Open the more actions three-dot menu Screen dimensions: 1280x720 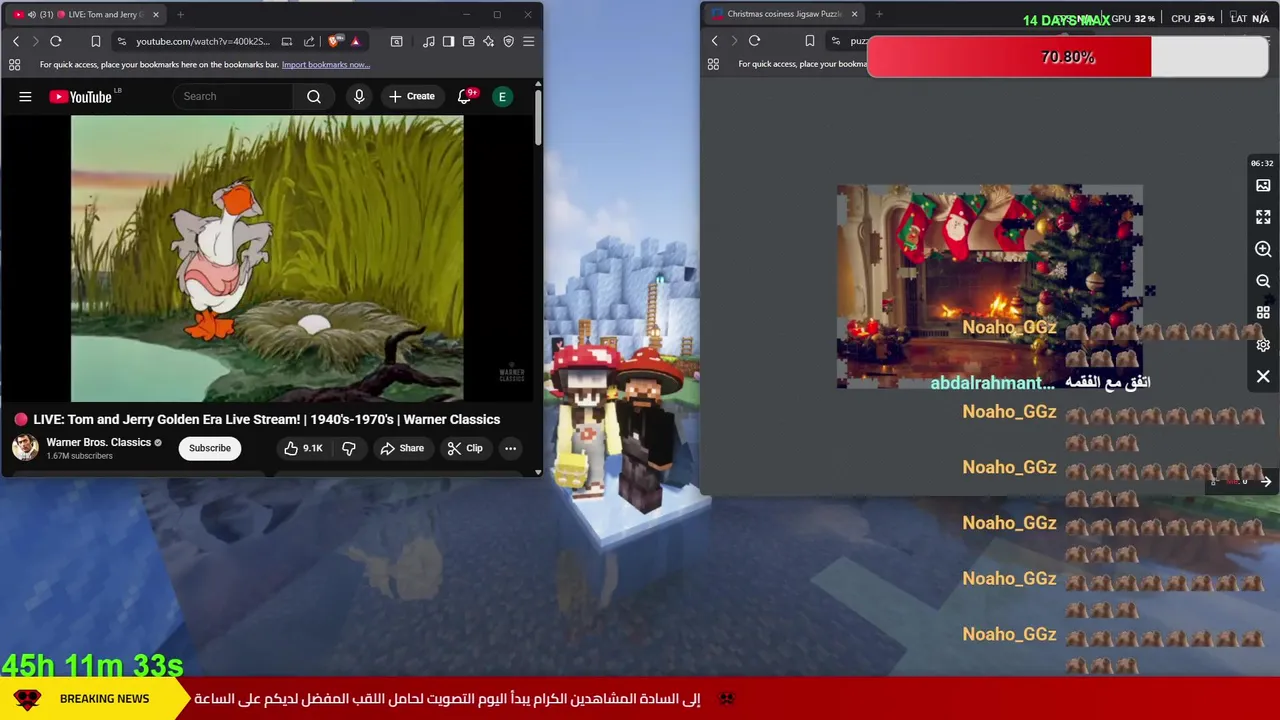[510, 448]
